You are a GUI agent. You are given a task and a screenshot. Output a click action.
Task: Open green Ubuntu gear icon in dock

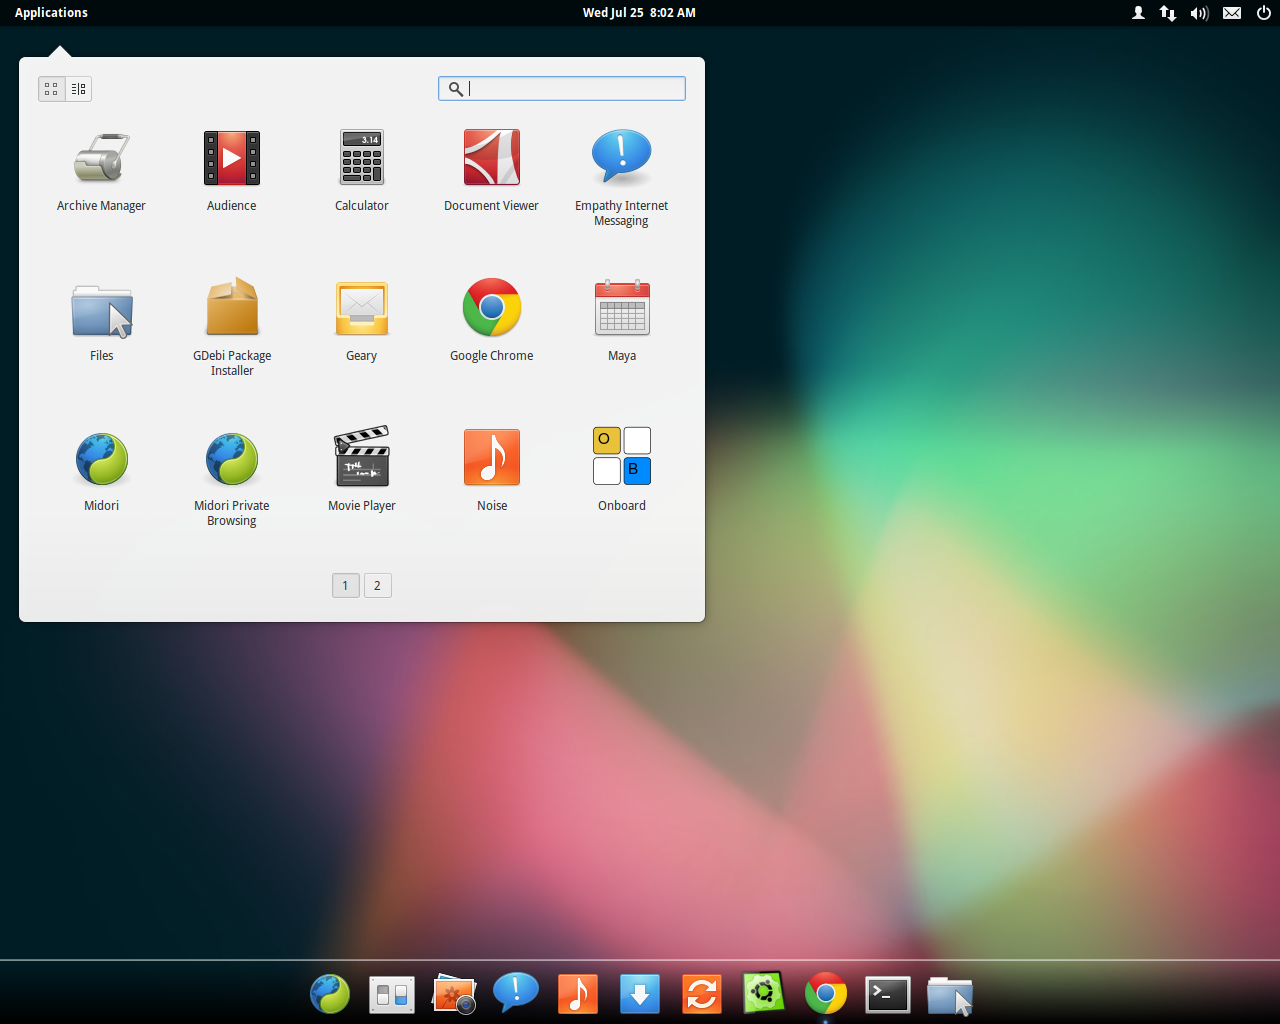click(764, 993)
